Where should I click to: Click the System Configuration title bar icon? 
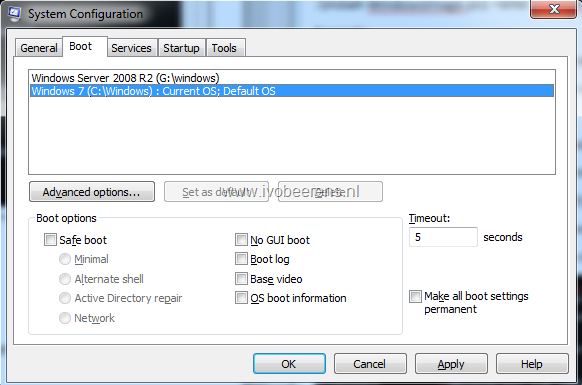pyautogui.click(x=14, y=13)
